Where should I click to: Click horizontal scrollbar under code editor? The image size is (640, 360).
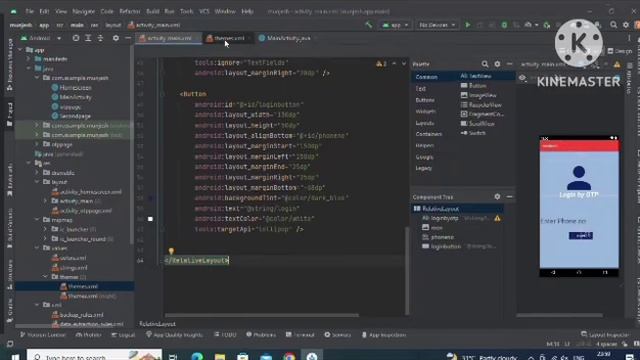click(x=262, y=315)
